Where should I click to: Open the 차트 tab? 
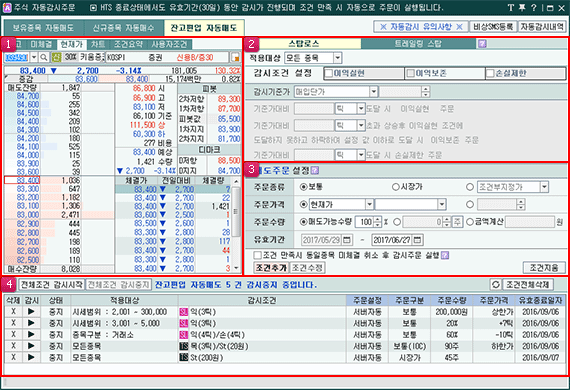(97, 44)
